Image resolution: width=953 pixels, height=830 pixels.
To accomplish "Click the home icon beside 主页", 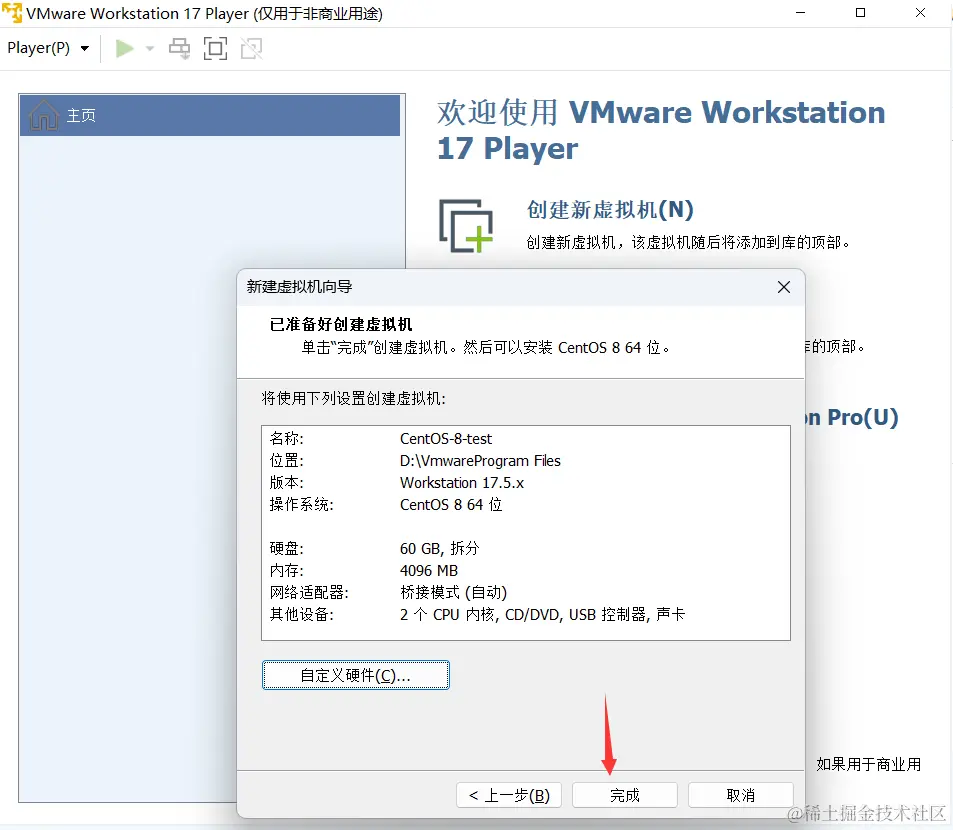I will pos(42,115).
